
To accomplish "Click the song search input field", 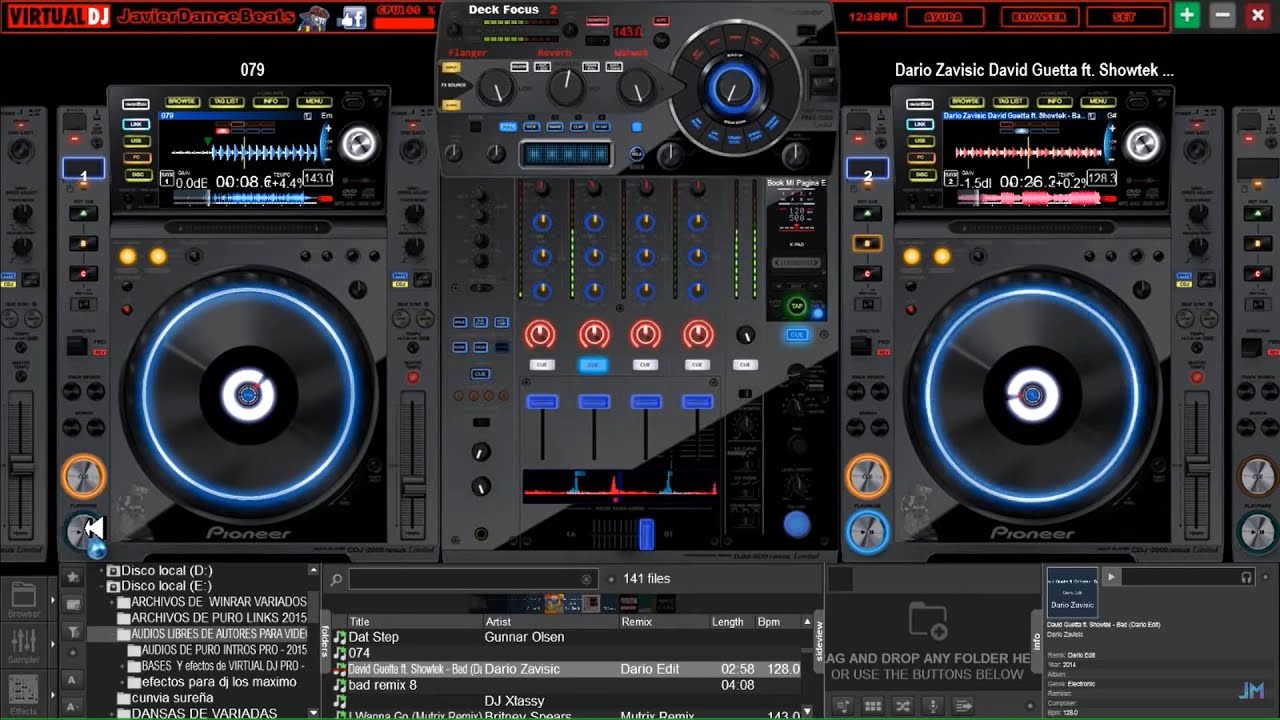I will coord(472,579).
